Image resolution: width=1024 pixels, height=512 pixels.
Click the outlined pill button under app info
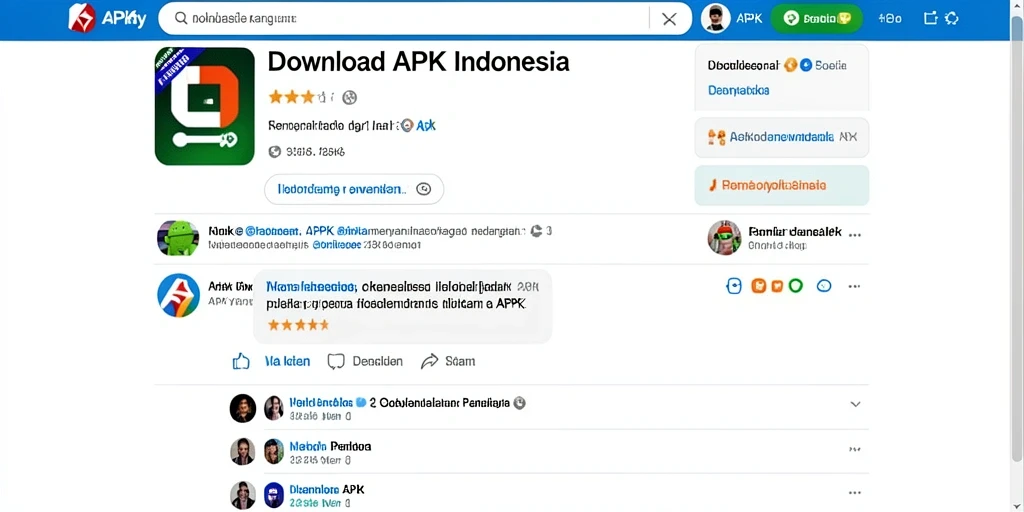[x=354, y=189]
